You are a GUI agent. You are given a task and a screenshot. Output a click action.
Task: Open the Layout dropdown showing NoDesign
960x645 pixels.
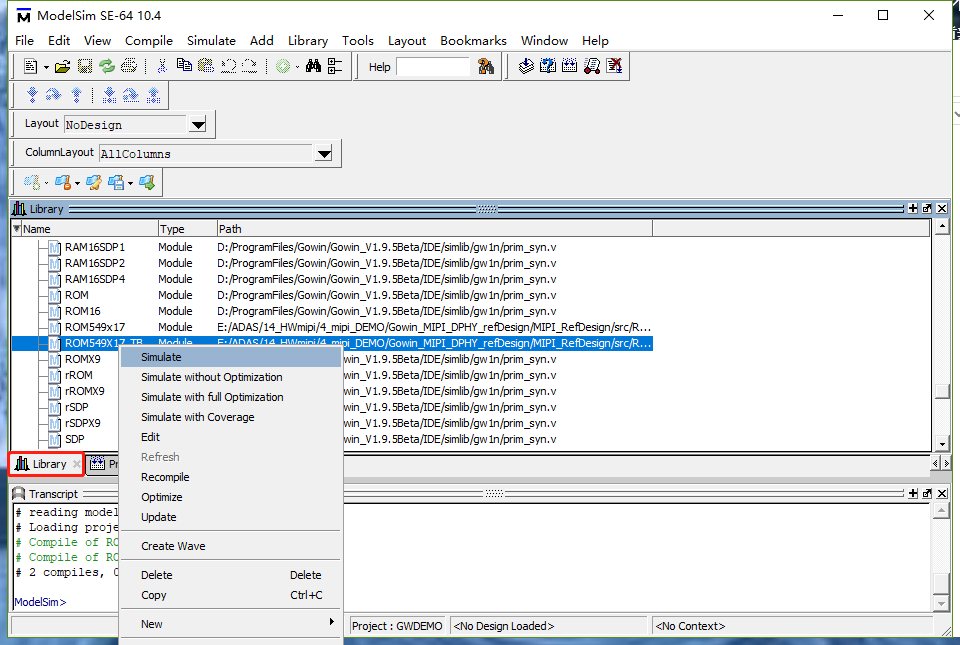click(197, 124)
